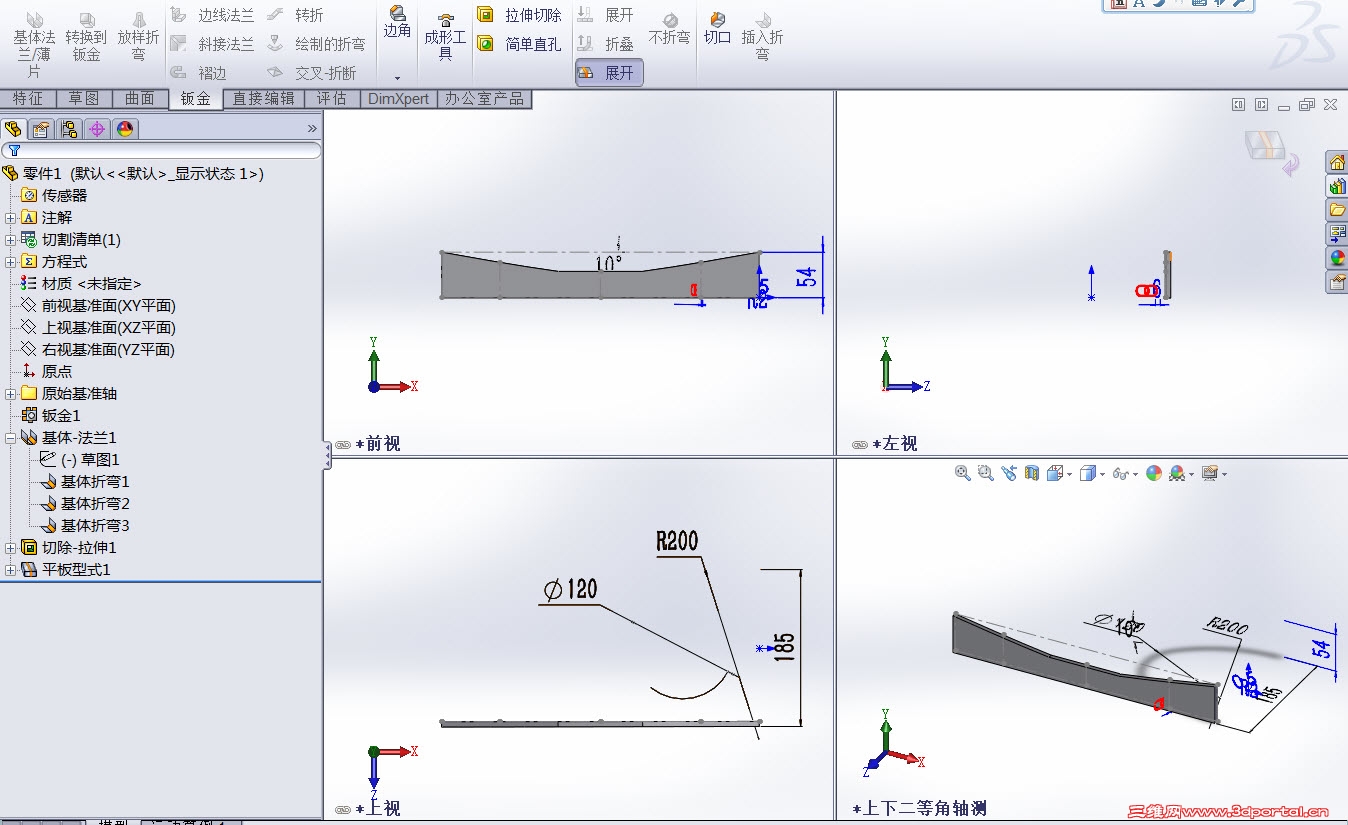Select Extruded Cut (拉伸切除)
This screenshot has height=825, width=1348.
519,15
